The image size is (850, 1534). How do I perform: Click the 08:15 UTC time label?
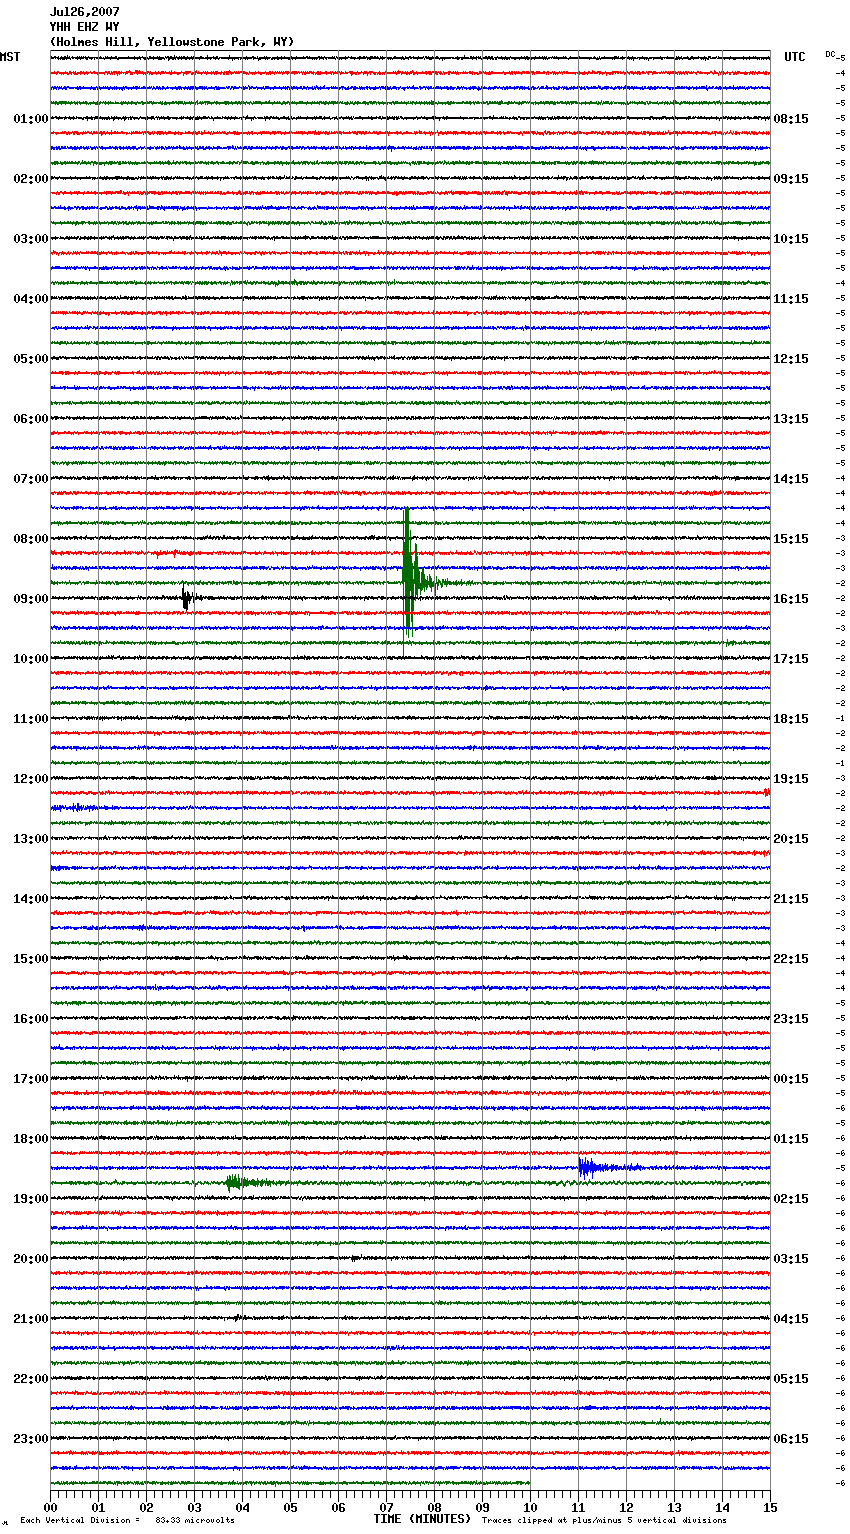[791, 119]
